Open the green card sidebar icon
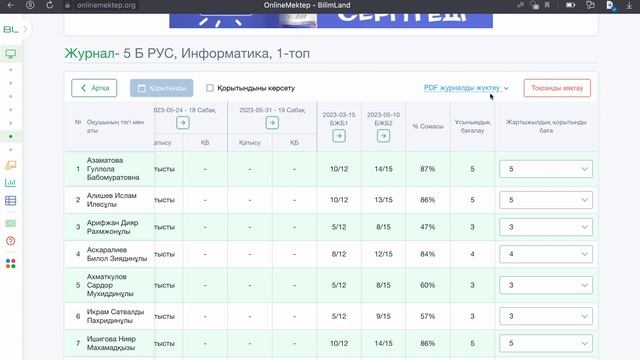 (x=11, y=223)
